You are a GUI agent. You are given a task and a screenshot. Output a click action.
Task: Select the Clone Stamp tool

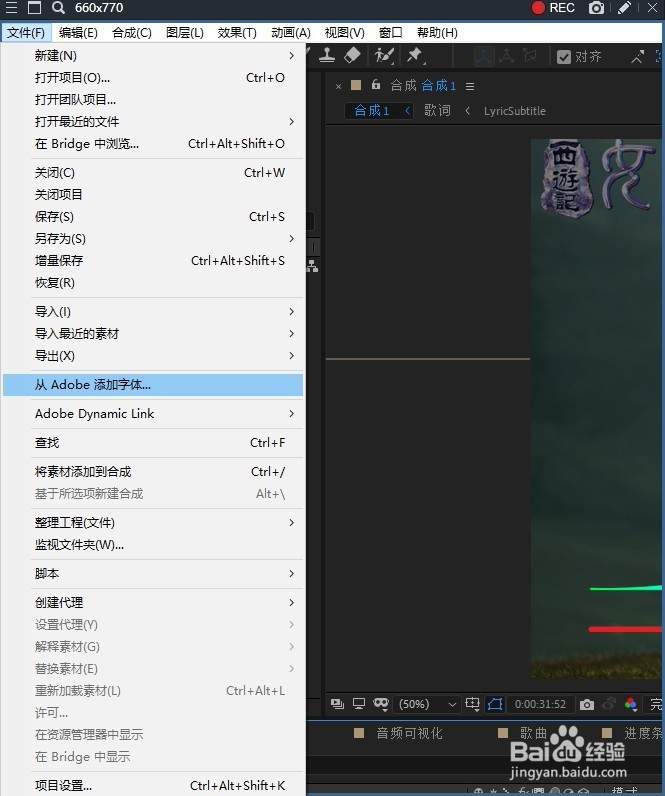coord(327,55)
